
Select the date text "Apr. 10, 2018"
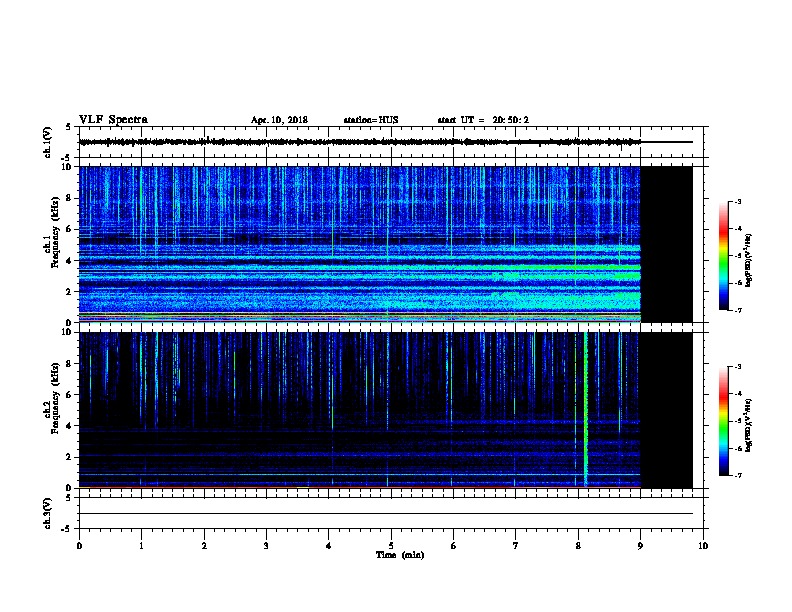pyautogui.click(x=279, y=120)
